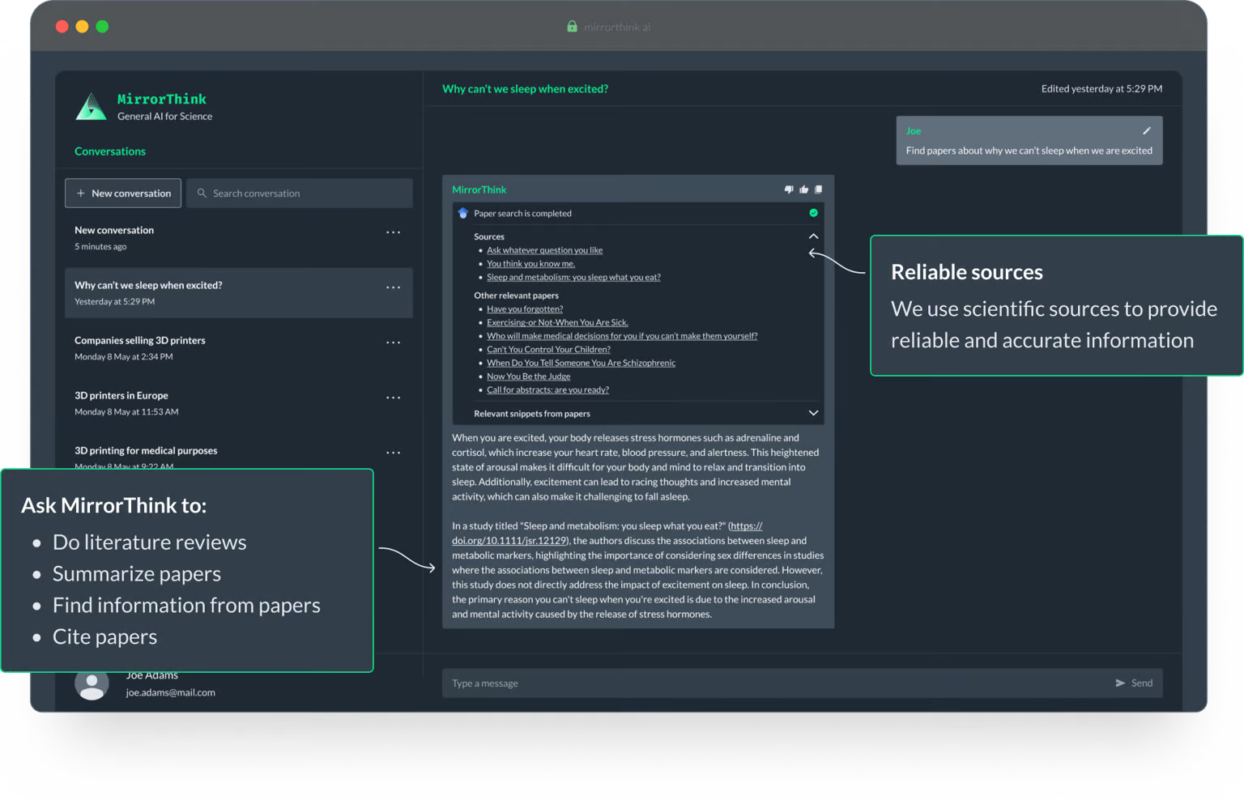
Task: Open source 'Sleep and metabolism: you sleep what you eat?'
Action: click(x=574, y=277)
